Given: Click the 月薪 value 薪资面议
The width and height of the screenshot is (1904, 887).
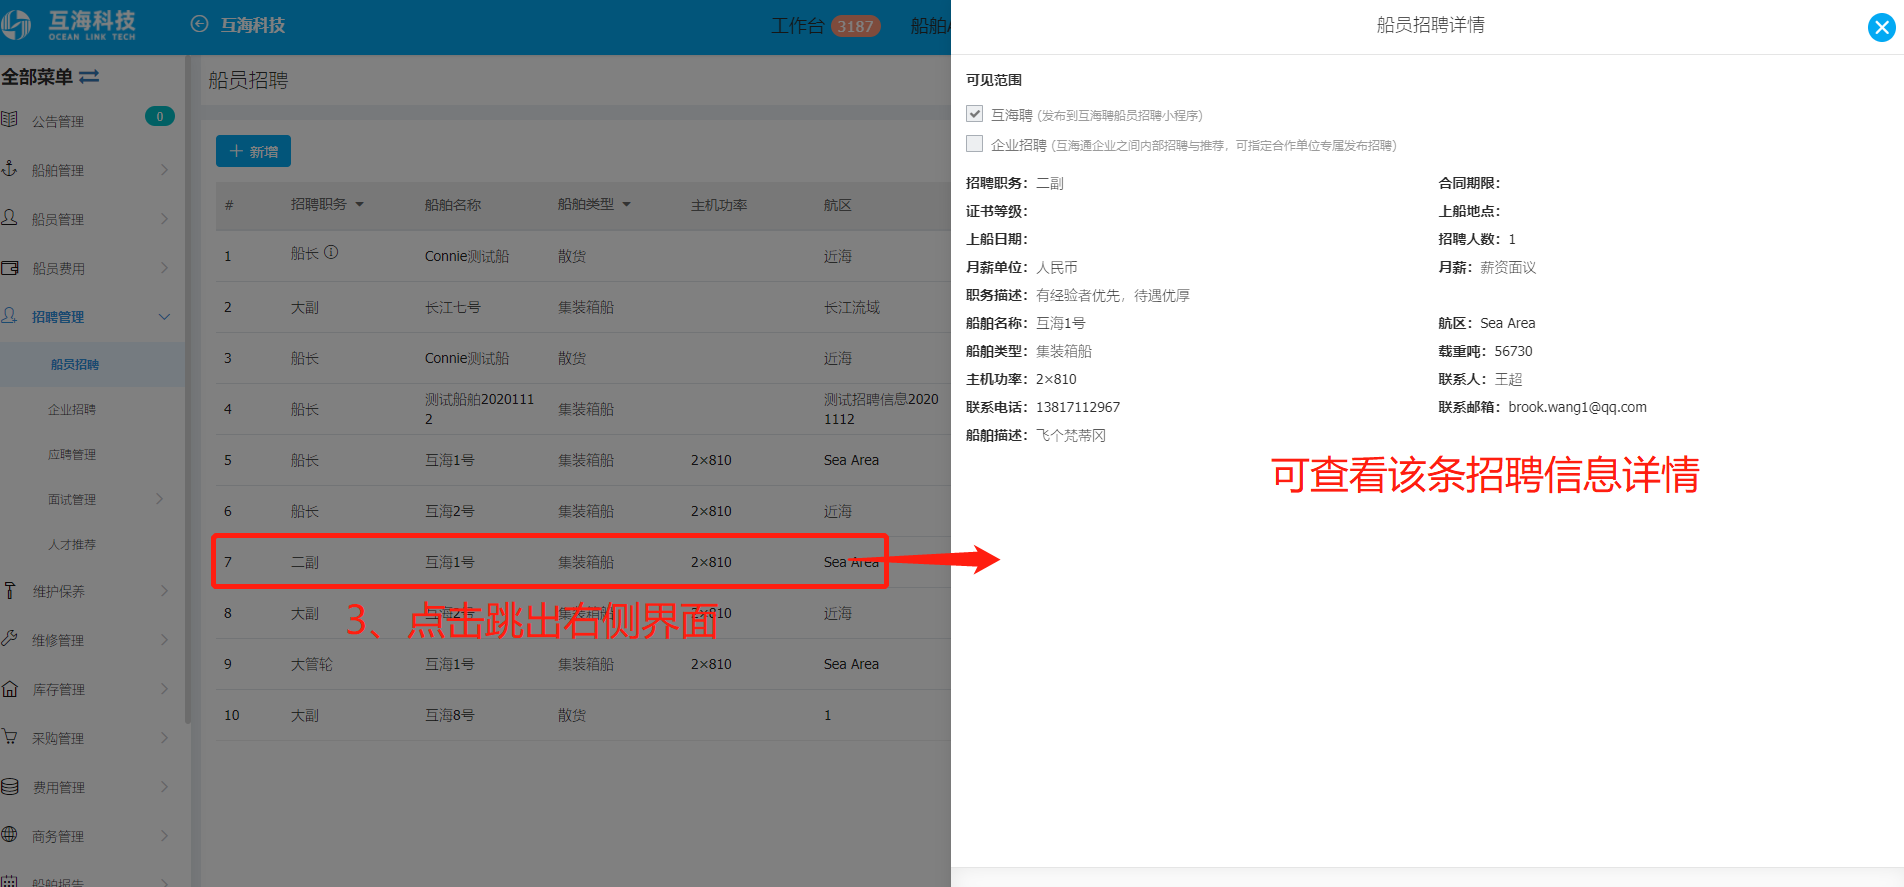Looking at the screenshot, I should pos(1508,267).
